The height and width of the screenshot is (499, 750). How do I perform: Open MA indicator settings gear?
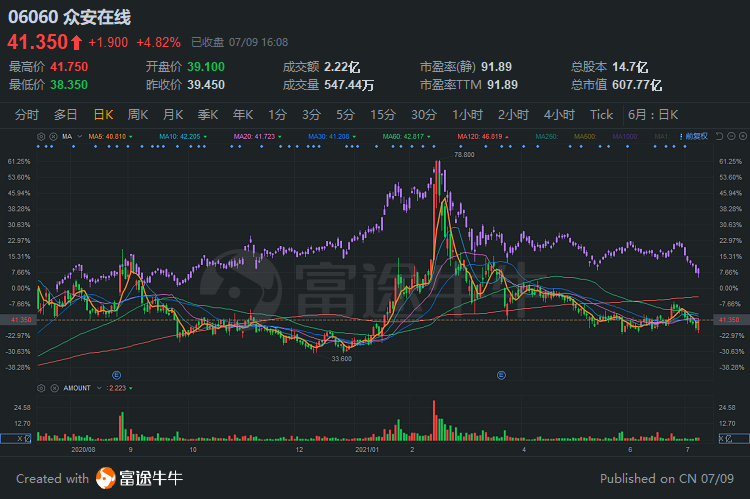(41, 136)
